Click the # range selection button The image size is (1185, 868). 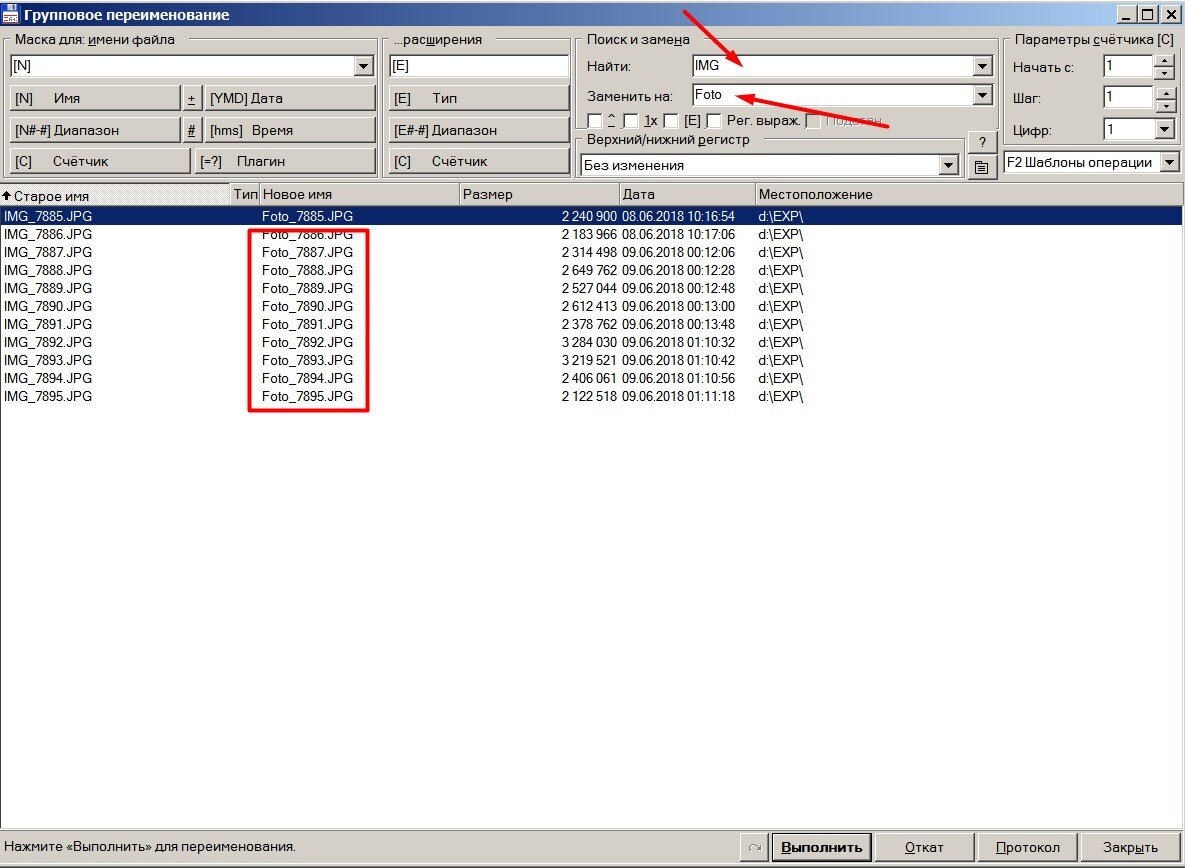pyautogui.click(x=191, y=130)
